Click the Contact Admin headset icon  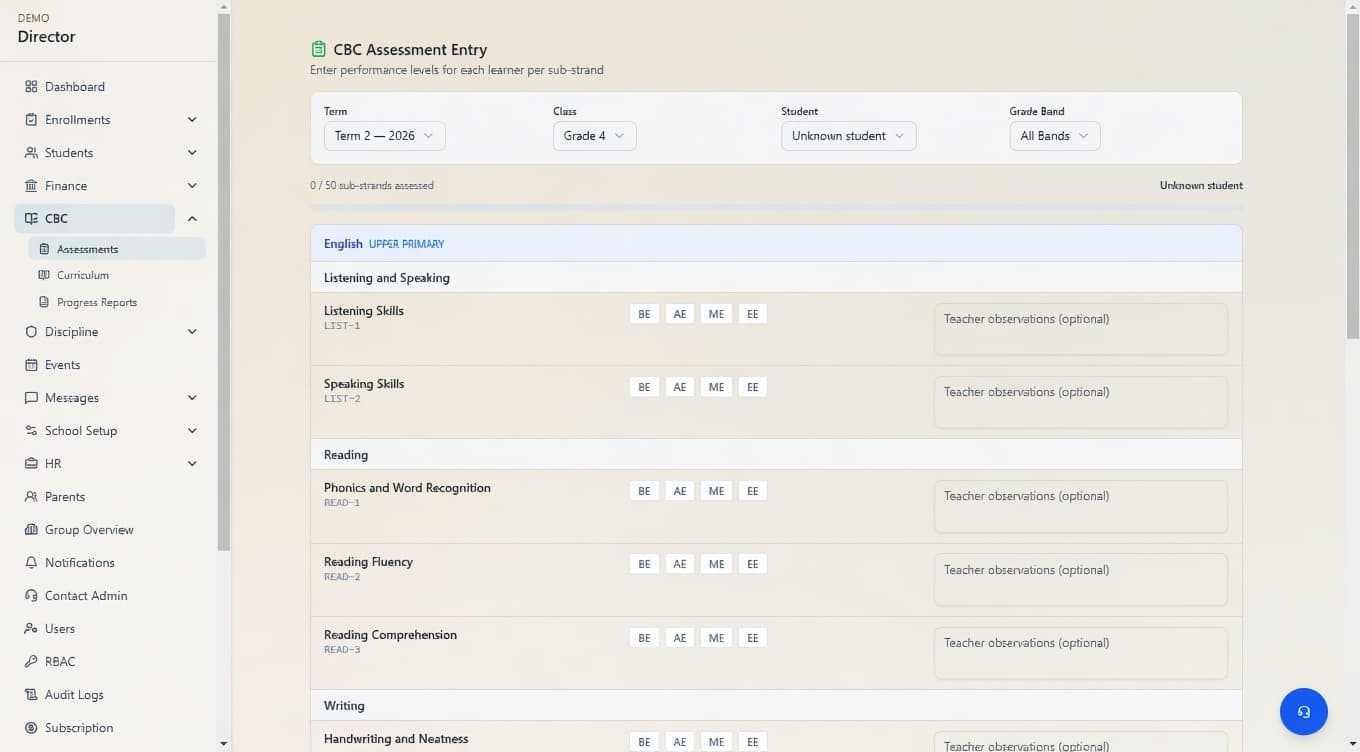tap(31, 596)
